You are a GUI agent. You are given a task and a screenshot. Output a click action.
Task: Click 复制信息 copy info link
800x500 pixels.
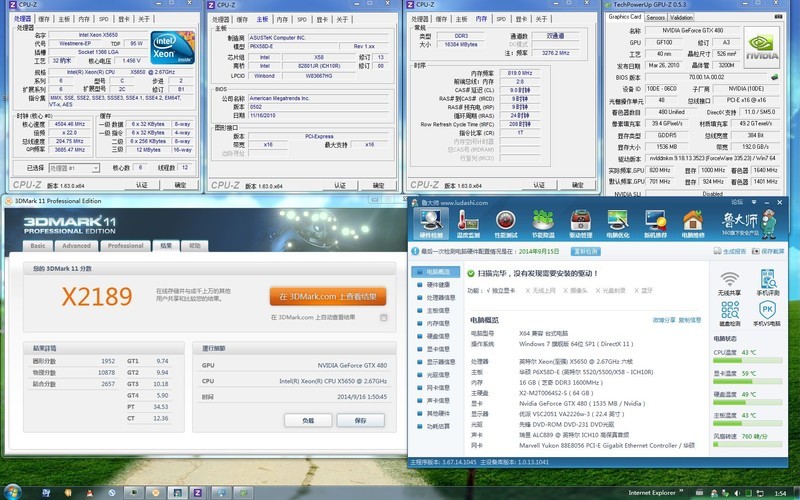690,320
